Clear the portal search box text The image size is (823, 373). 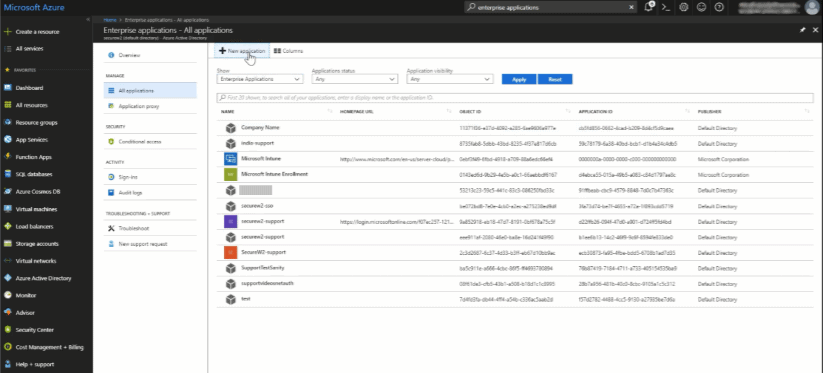(631, 7)
